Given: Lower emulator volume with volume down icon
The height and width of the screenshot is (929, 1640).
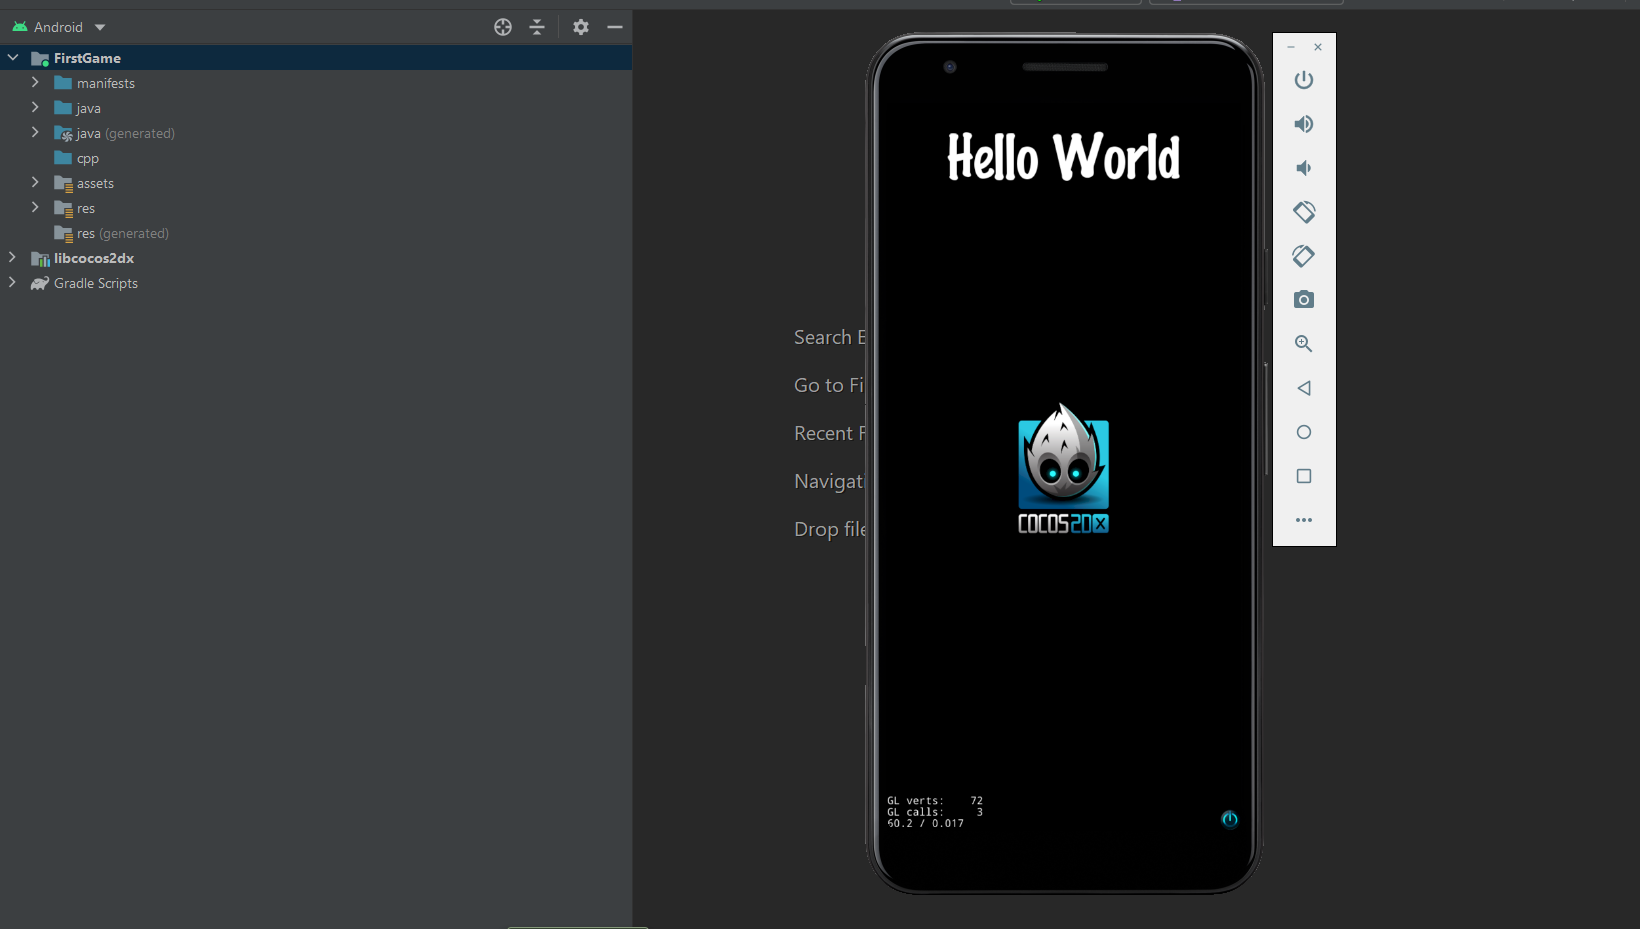Looking at the screenshot, I should [1303, 168].
